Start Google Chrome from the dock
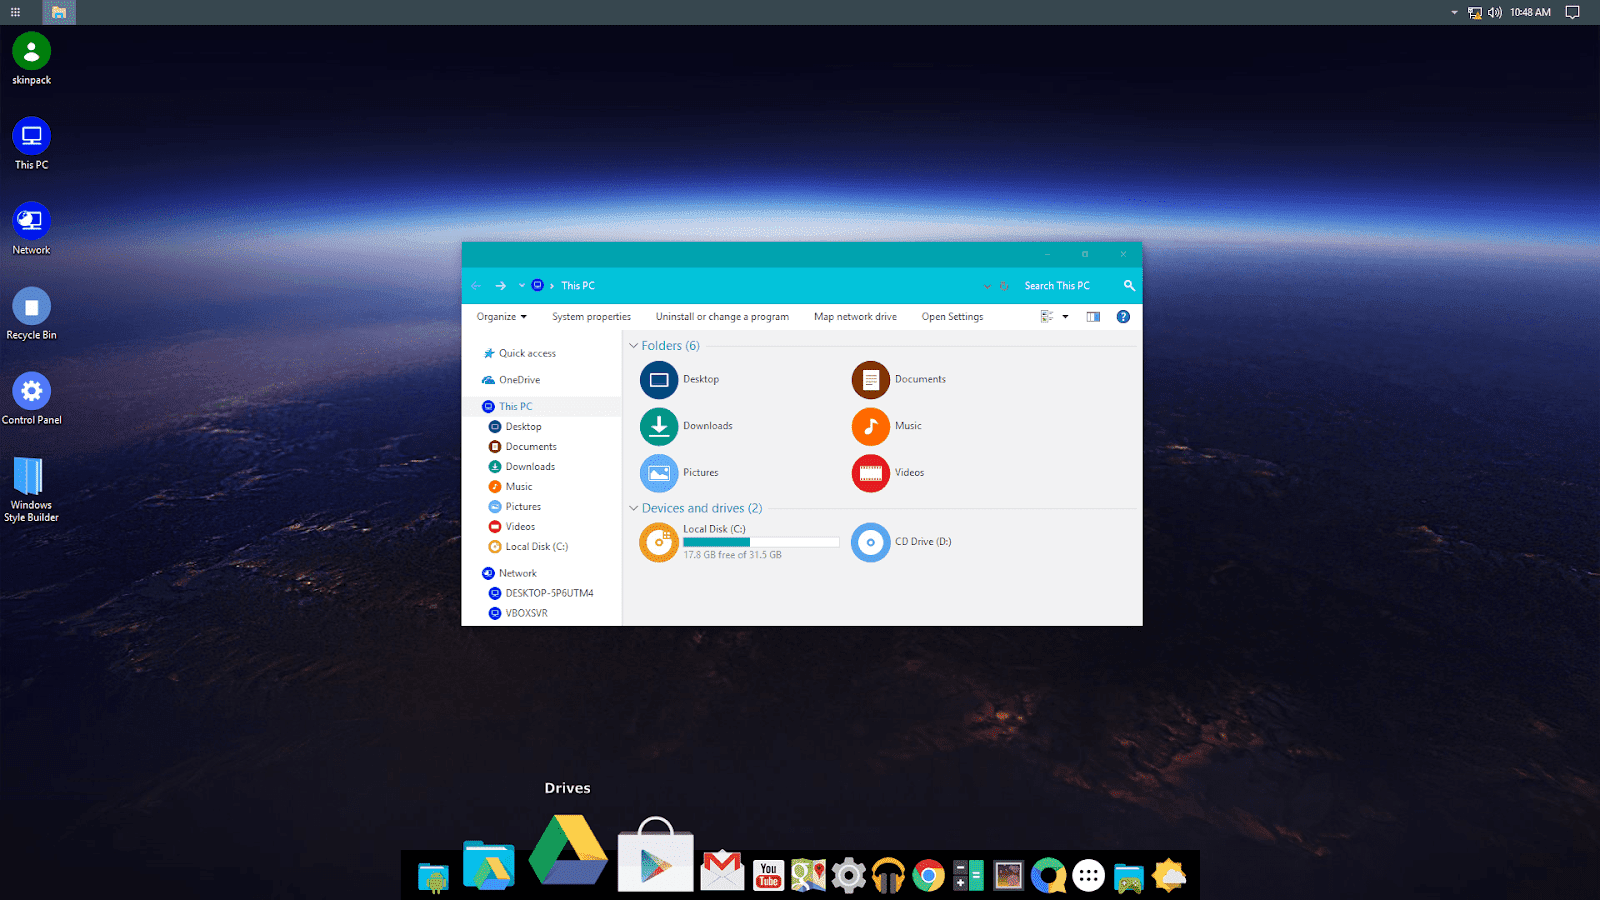The width and height of the screenshot is (1600, 900). point(928,874)
